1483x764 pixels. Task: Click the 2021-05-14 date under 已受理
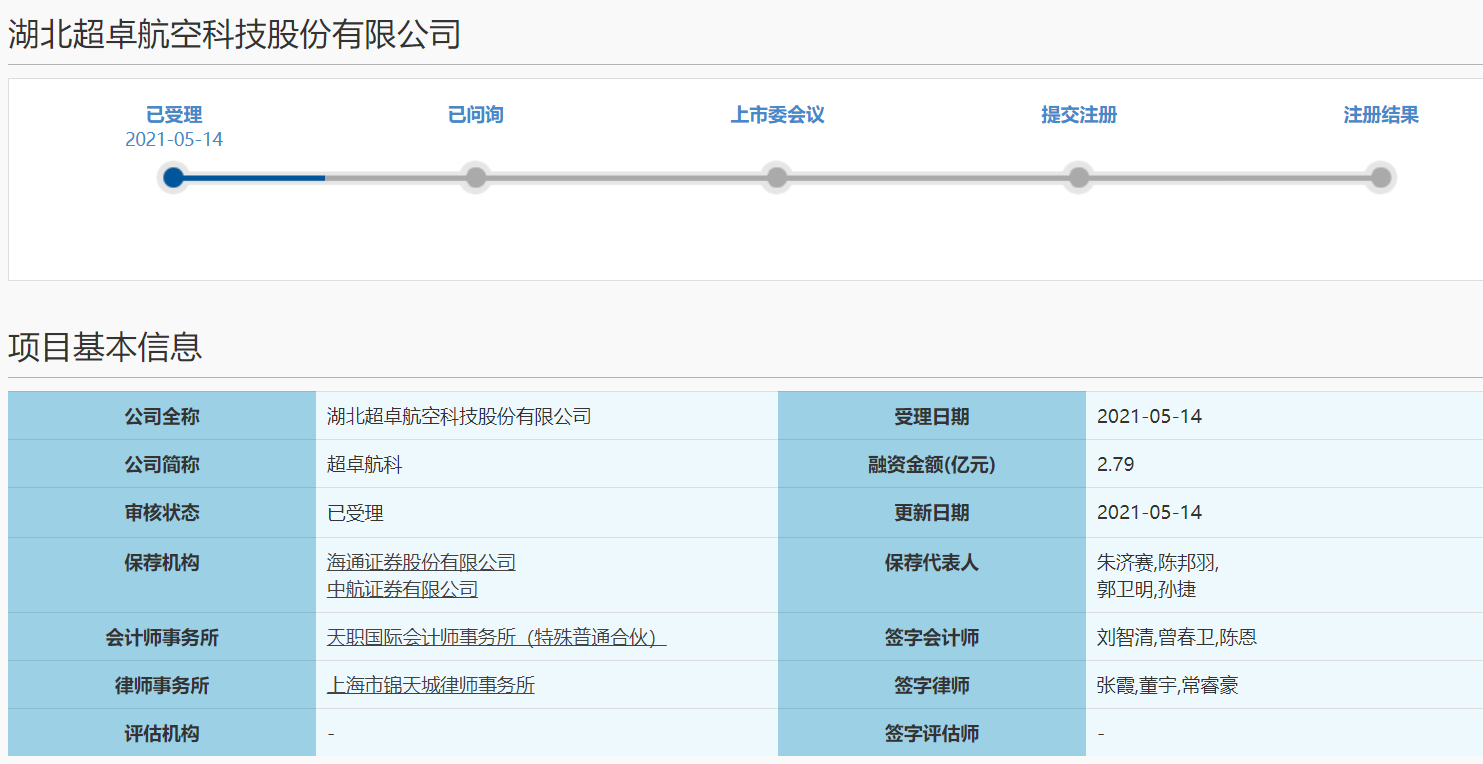(x=174, y=140)
